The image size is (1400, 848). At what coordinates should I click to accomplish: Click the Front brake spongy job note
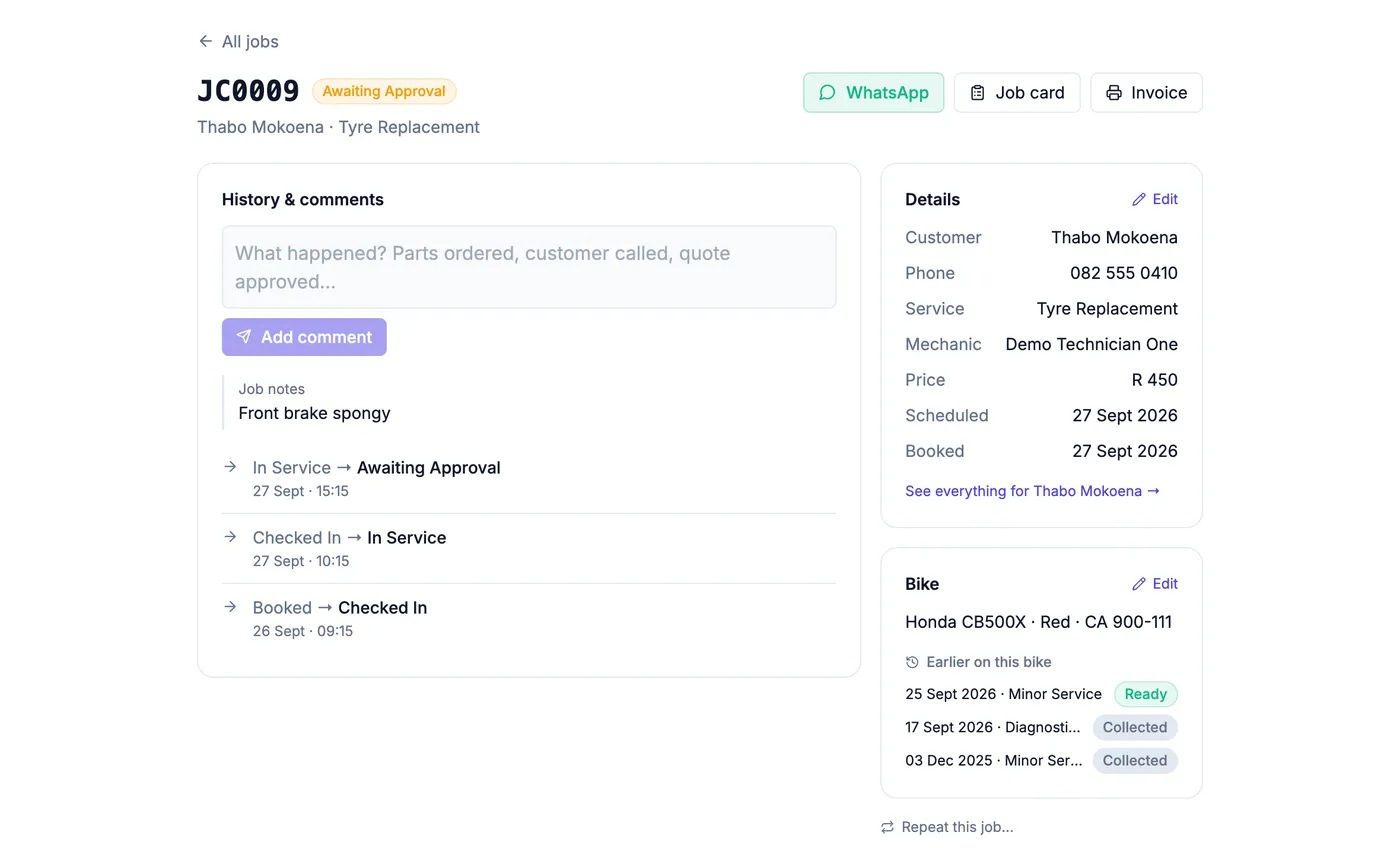[314, 413]
